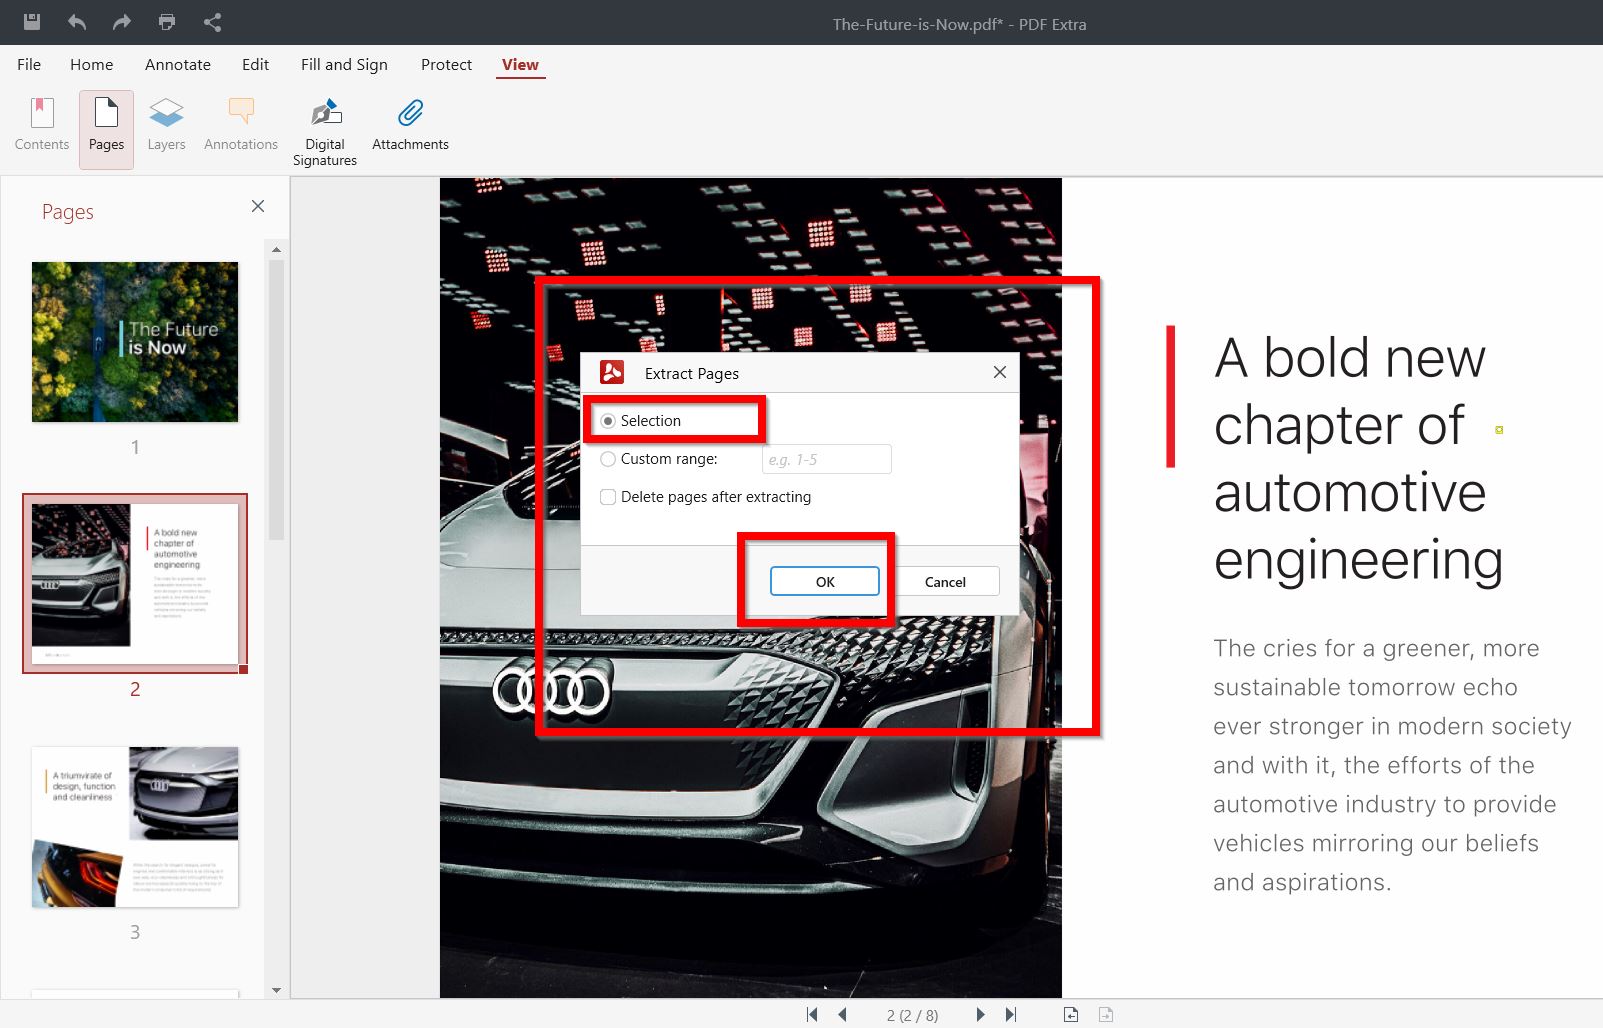This screenshot has width=1603, height=1028.
Task: Show the Attachments panel
Action: pos(410,126)
